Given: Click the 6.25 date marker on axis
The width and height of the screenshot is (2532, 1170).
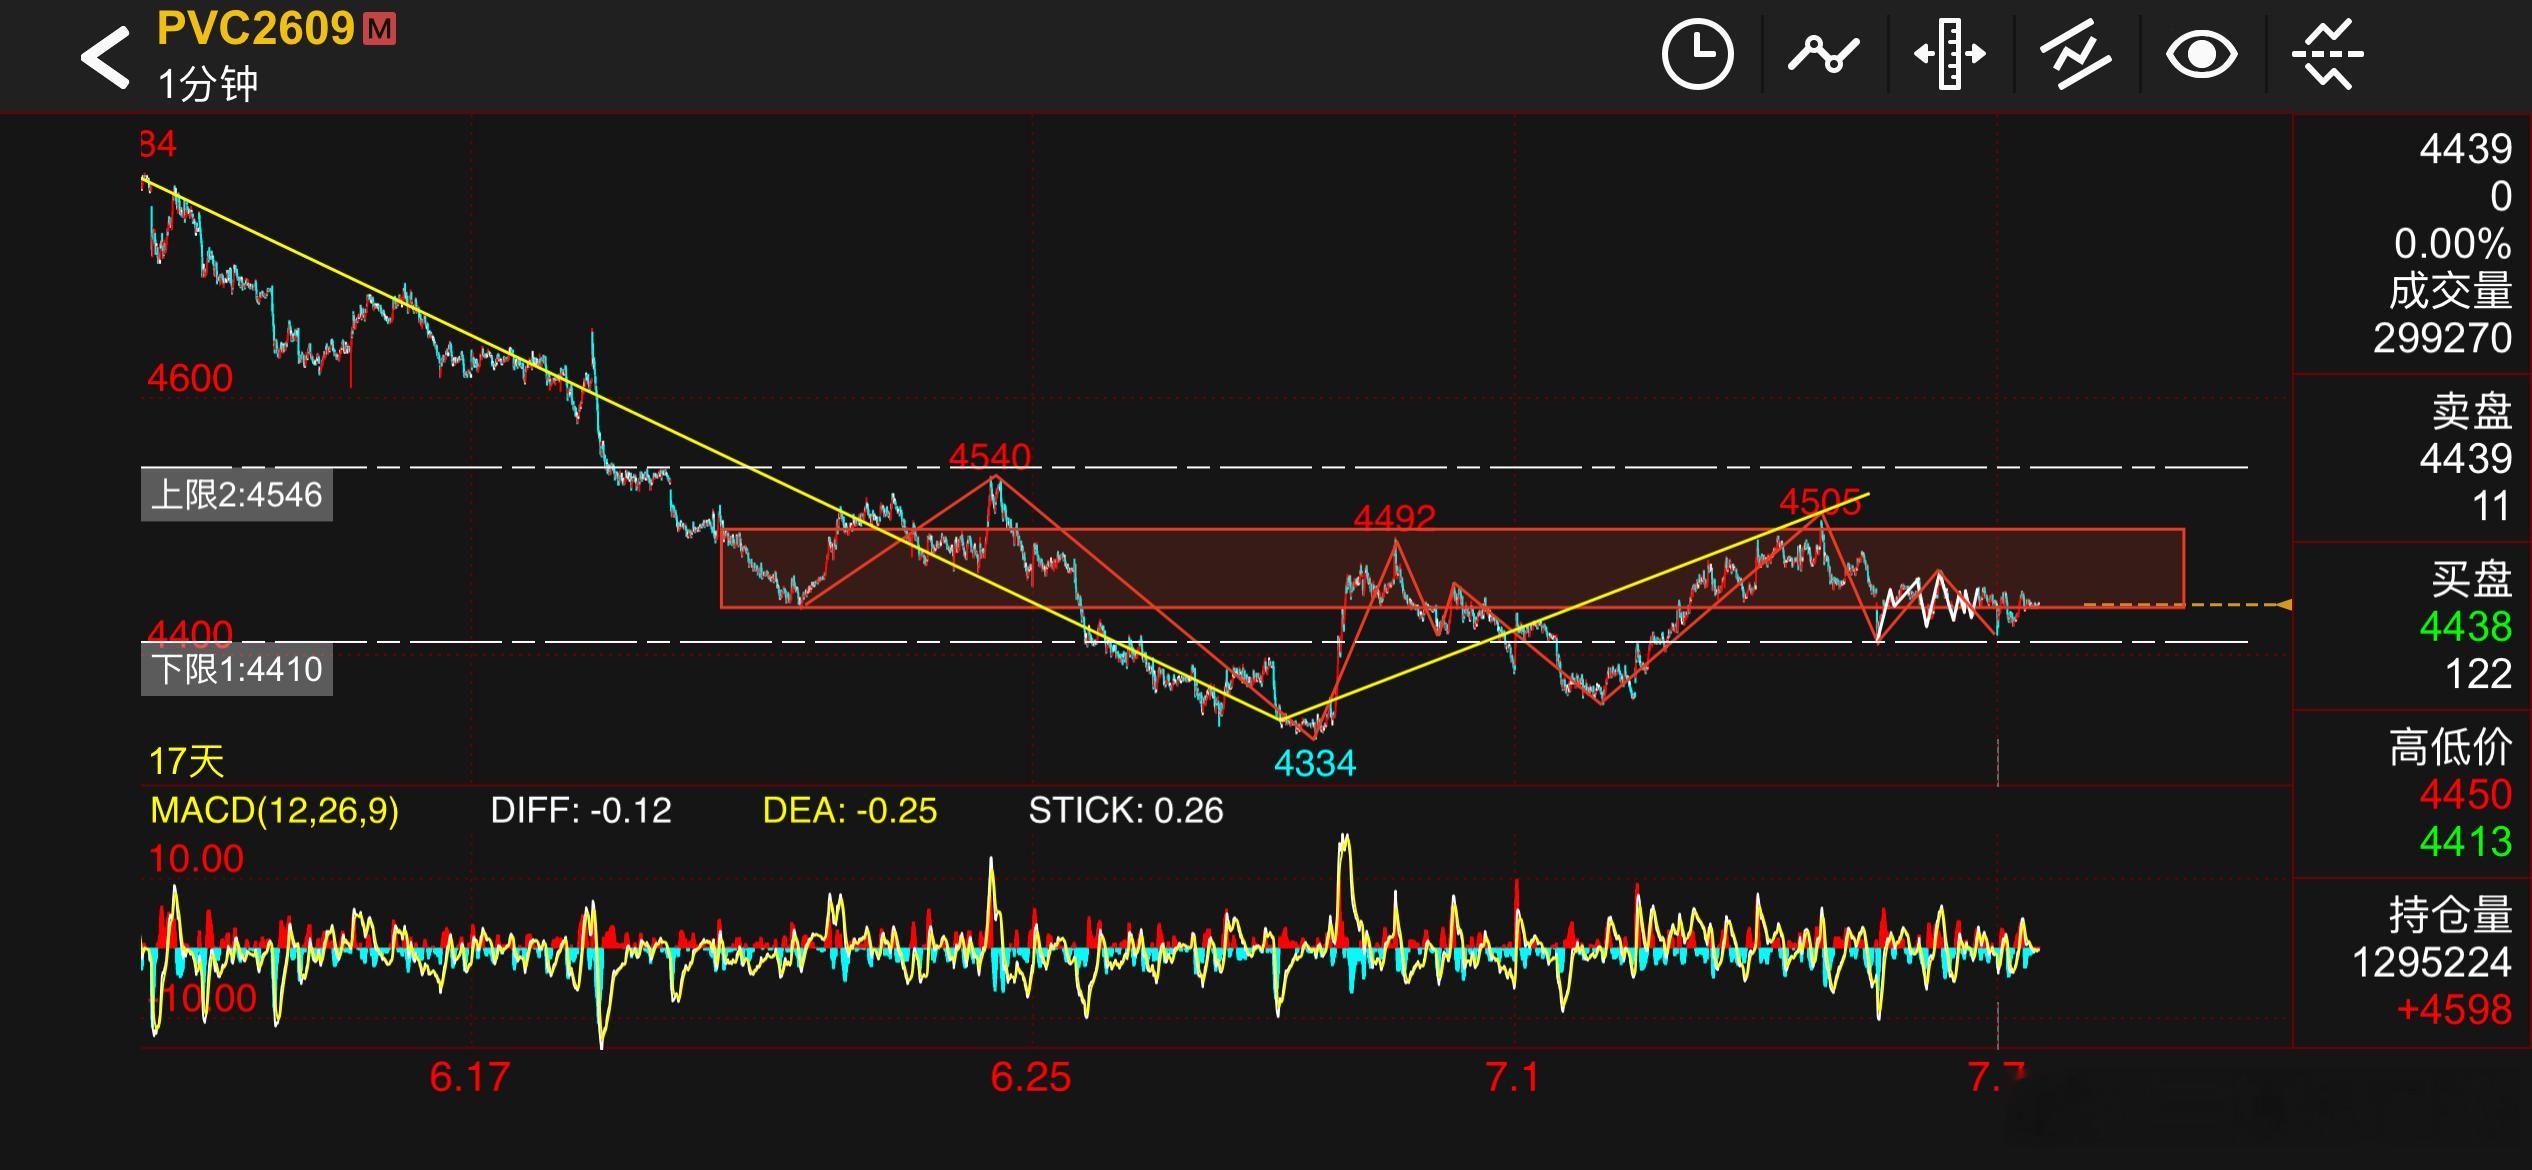Looking at the screenshot, I should 1031,1078.
